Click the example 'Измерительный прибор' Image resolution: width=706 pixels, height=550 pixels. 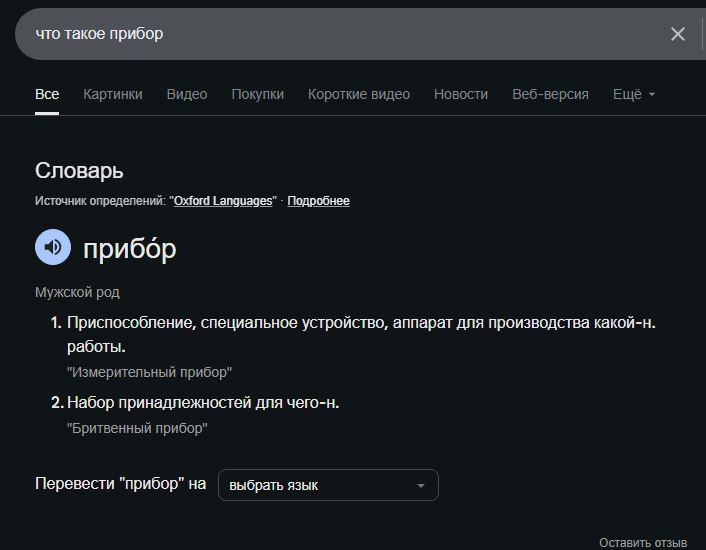point(149,372)
